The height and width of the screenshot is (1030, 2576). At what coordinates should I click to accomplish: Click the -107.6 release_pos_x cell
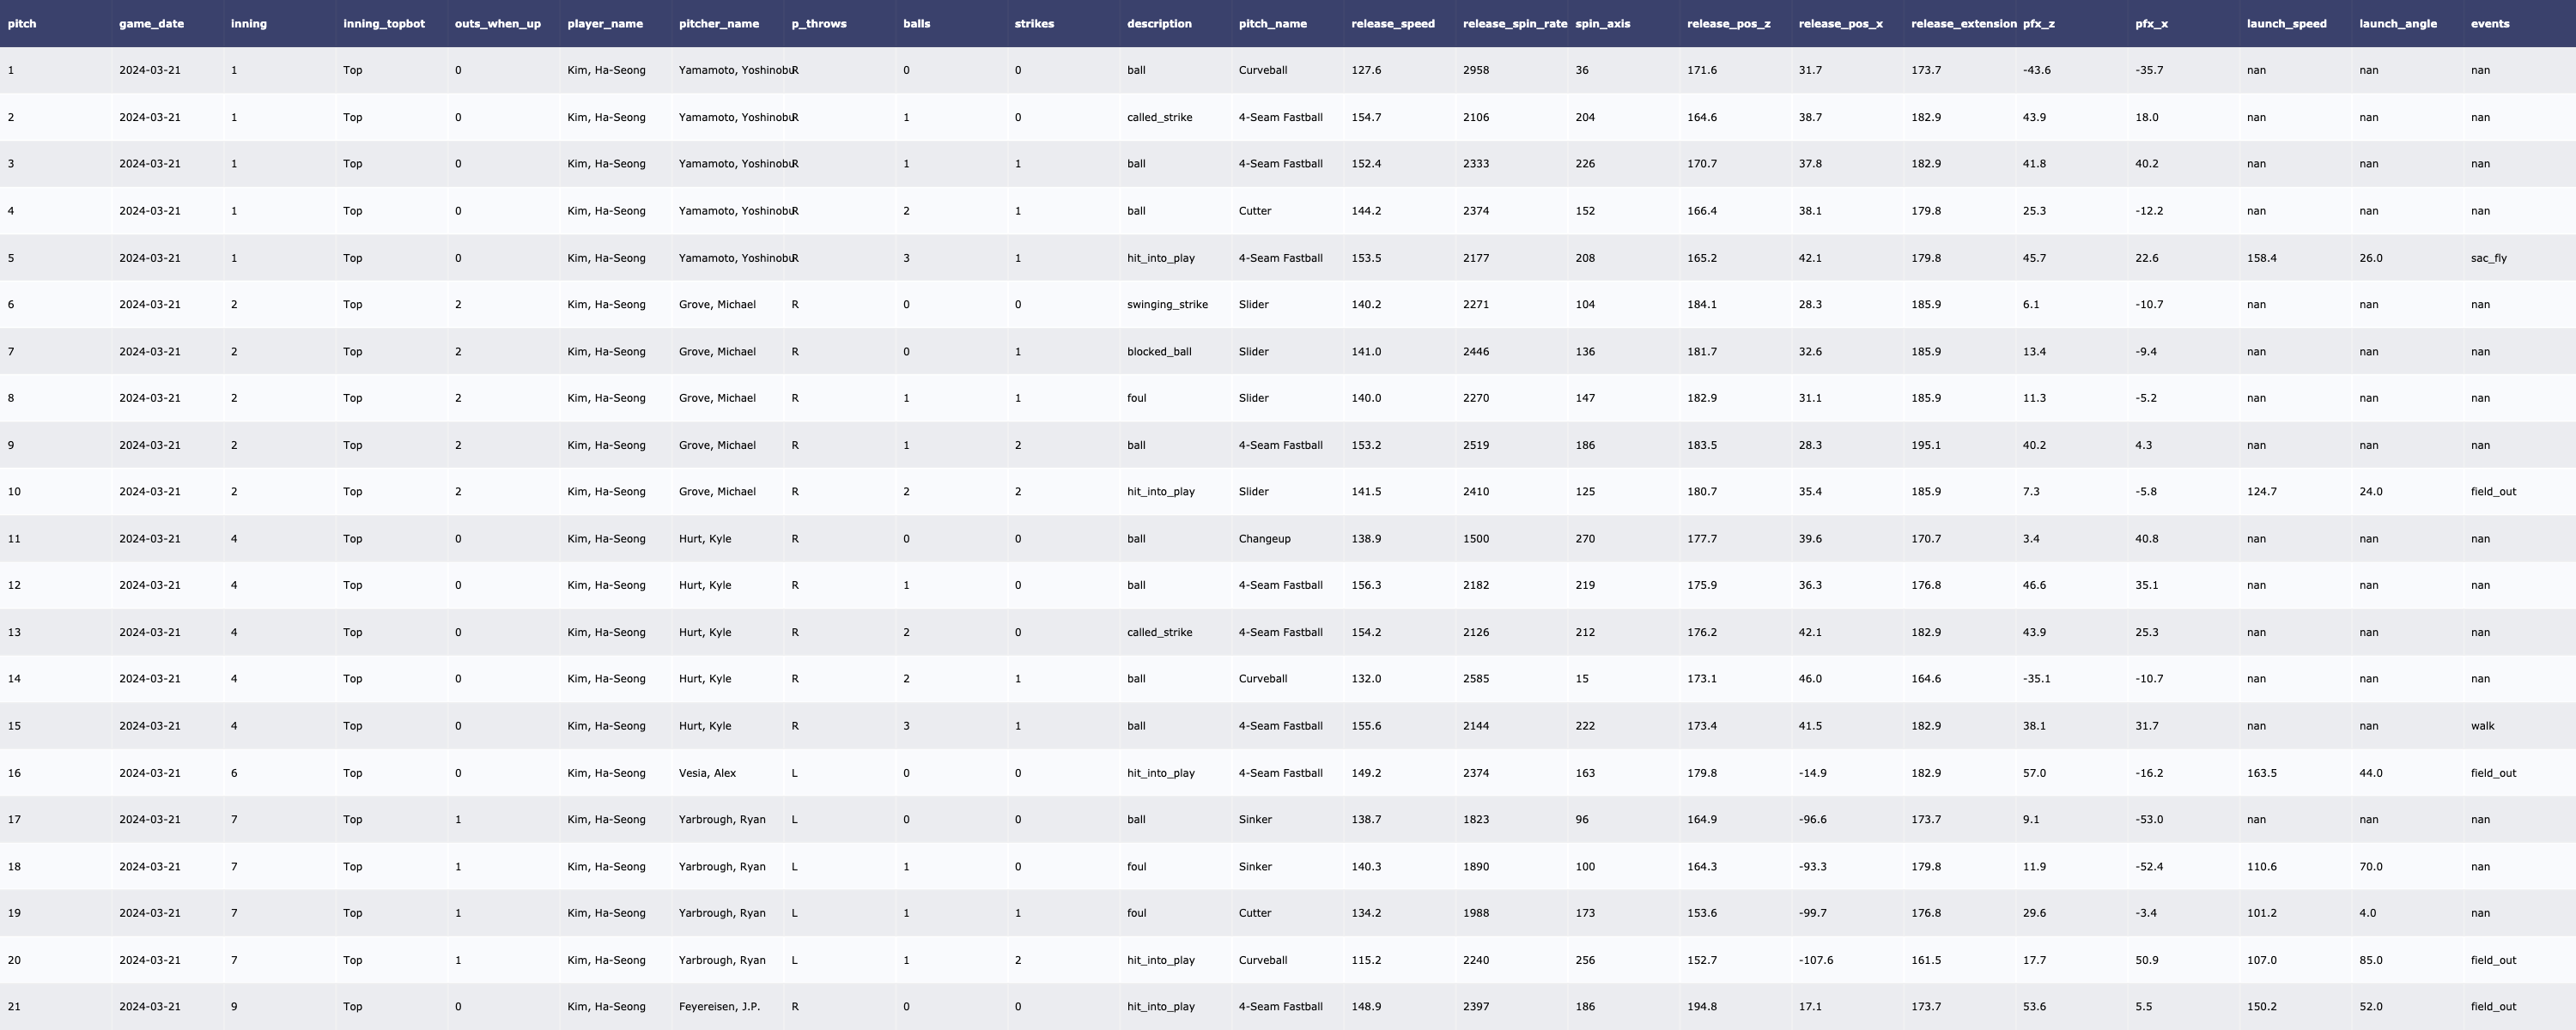[x=1816, y=960]
